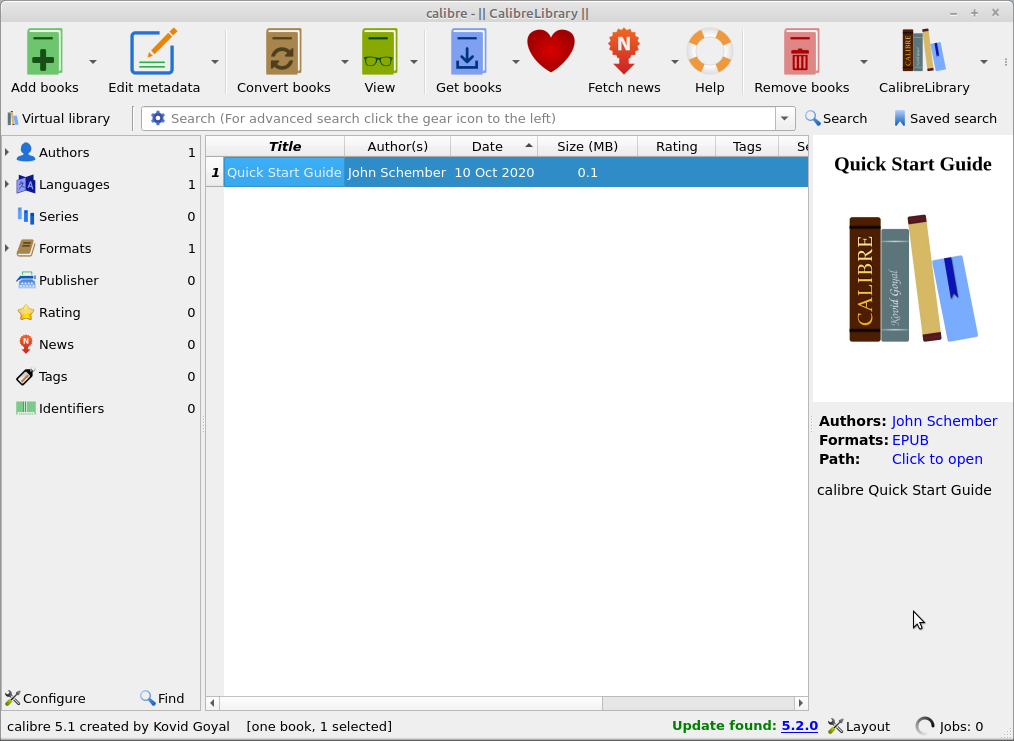Expand the Authors tree node

7,152
